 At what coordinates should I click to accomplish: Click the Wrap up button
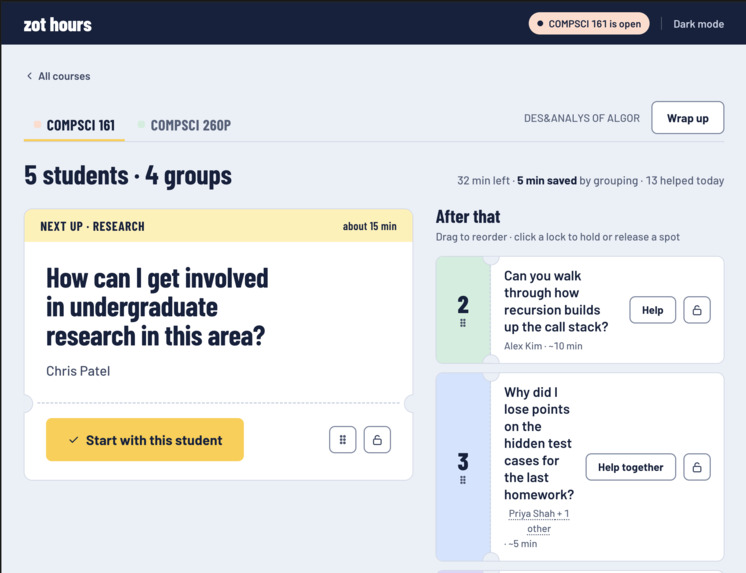pos(687,118)
